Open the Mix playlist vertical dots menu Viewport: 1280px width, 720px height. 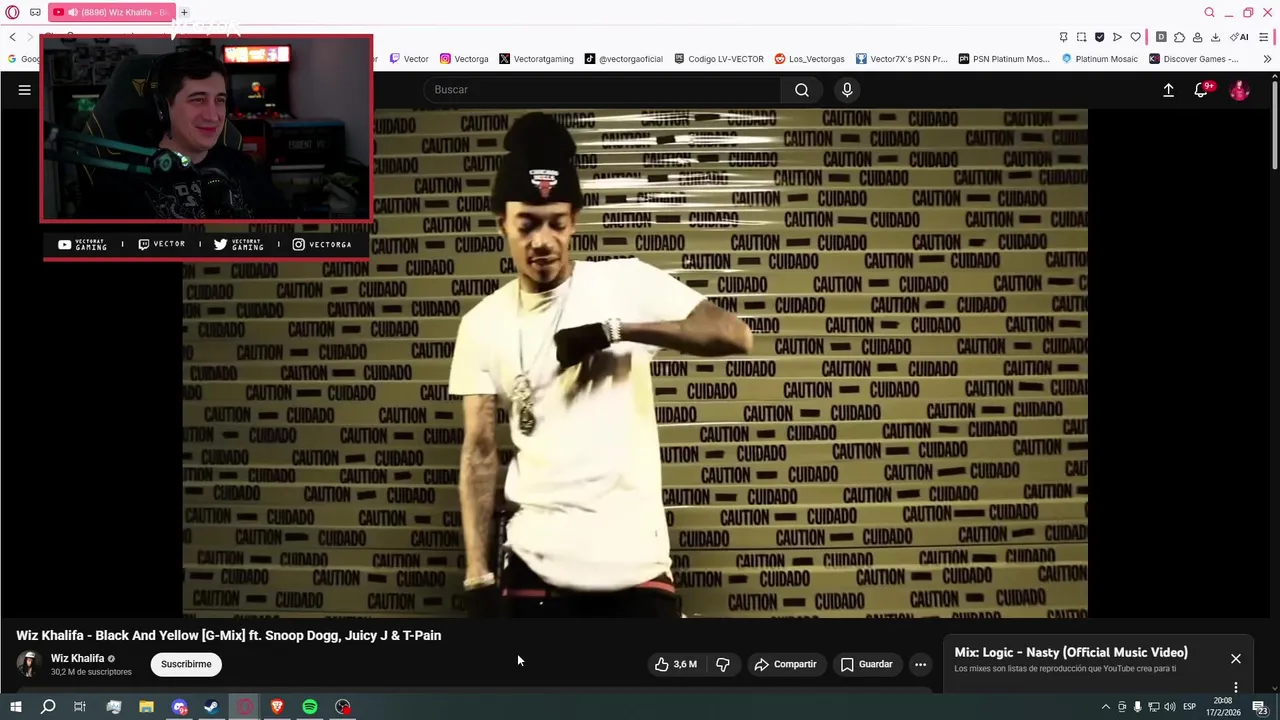point(1236,687)
